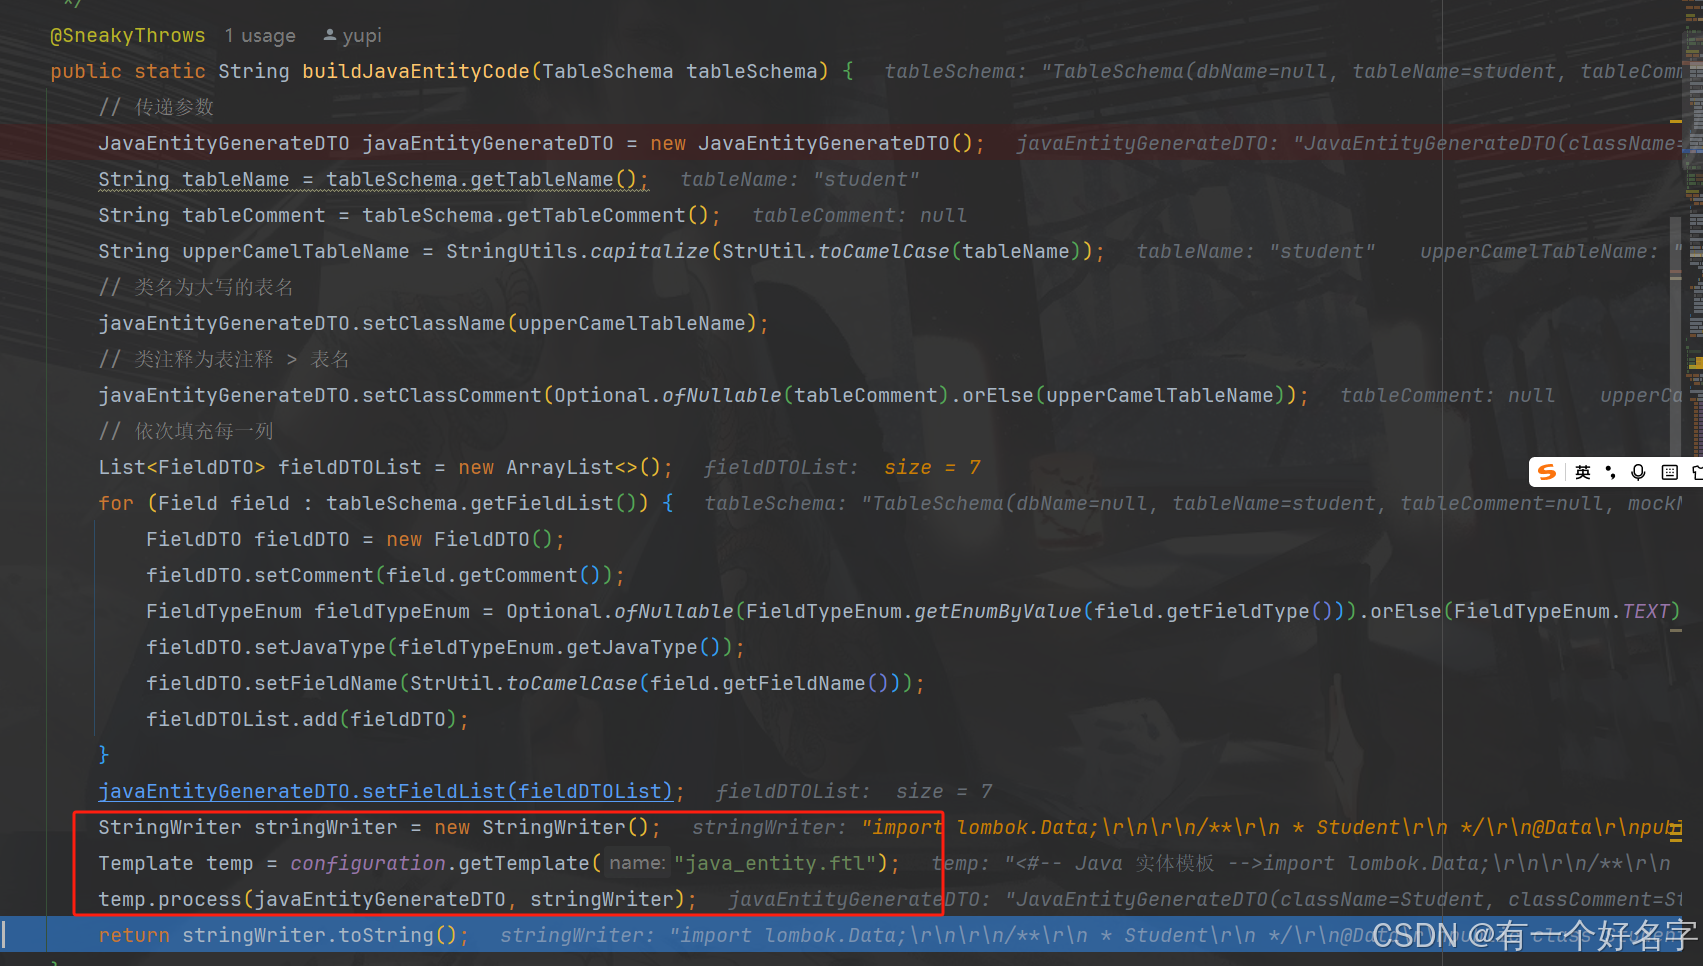The image size is (1703, 966).
Task: Toggle the 英 Chinese/English input mode
Action: 1582,472
